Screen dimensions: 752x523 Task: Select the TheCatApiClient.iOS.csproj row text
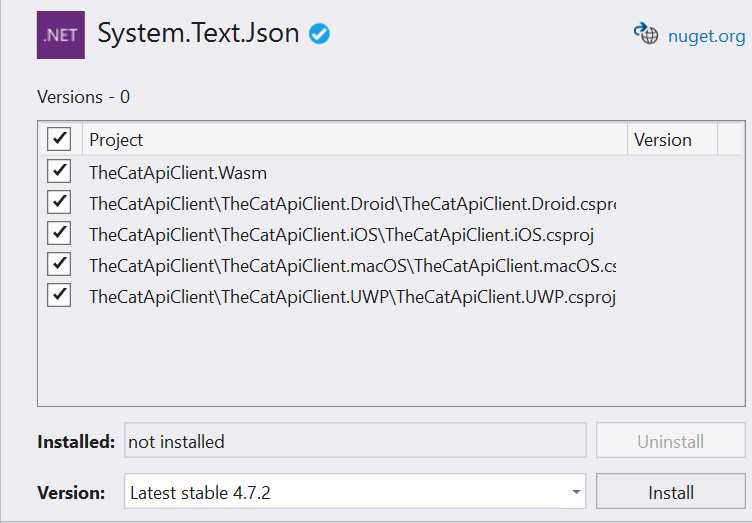(x=341, y=235)
